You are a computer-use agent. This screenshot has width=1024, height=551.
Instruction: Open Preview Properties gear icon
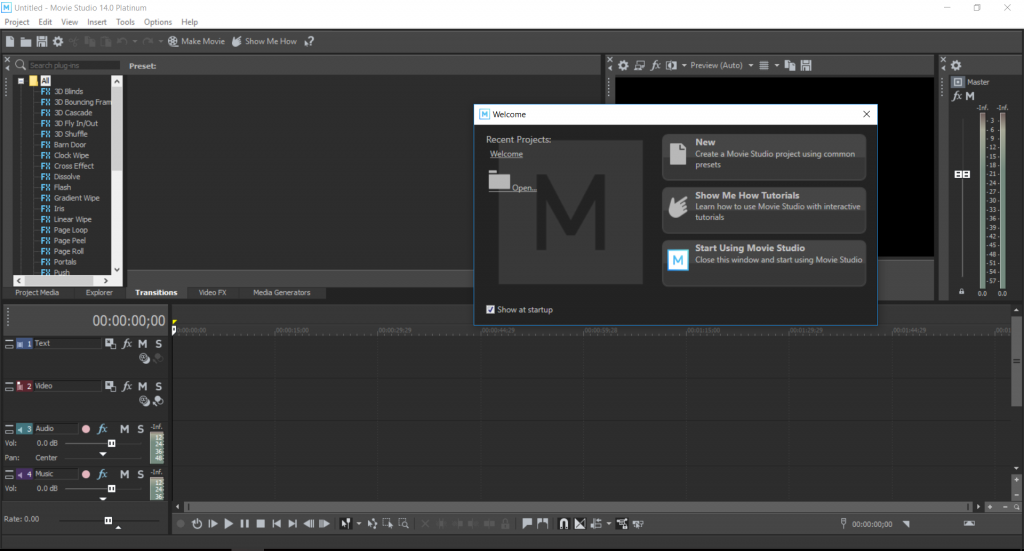623,65
